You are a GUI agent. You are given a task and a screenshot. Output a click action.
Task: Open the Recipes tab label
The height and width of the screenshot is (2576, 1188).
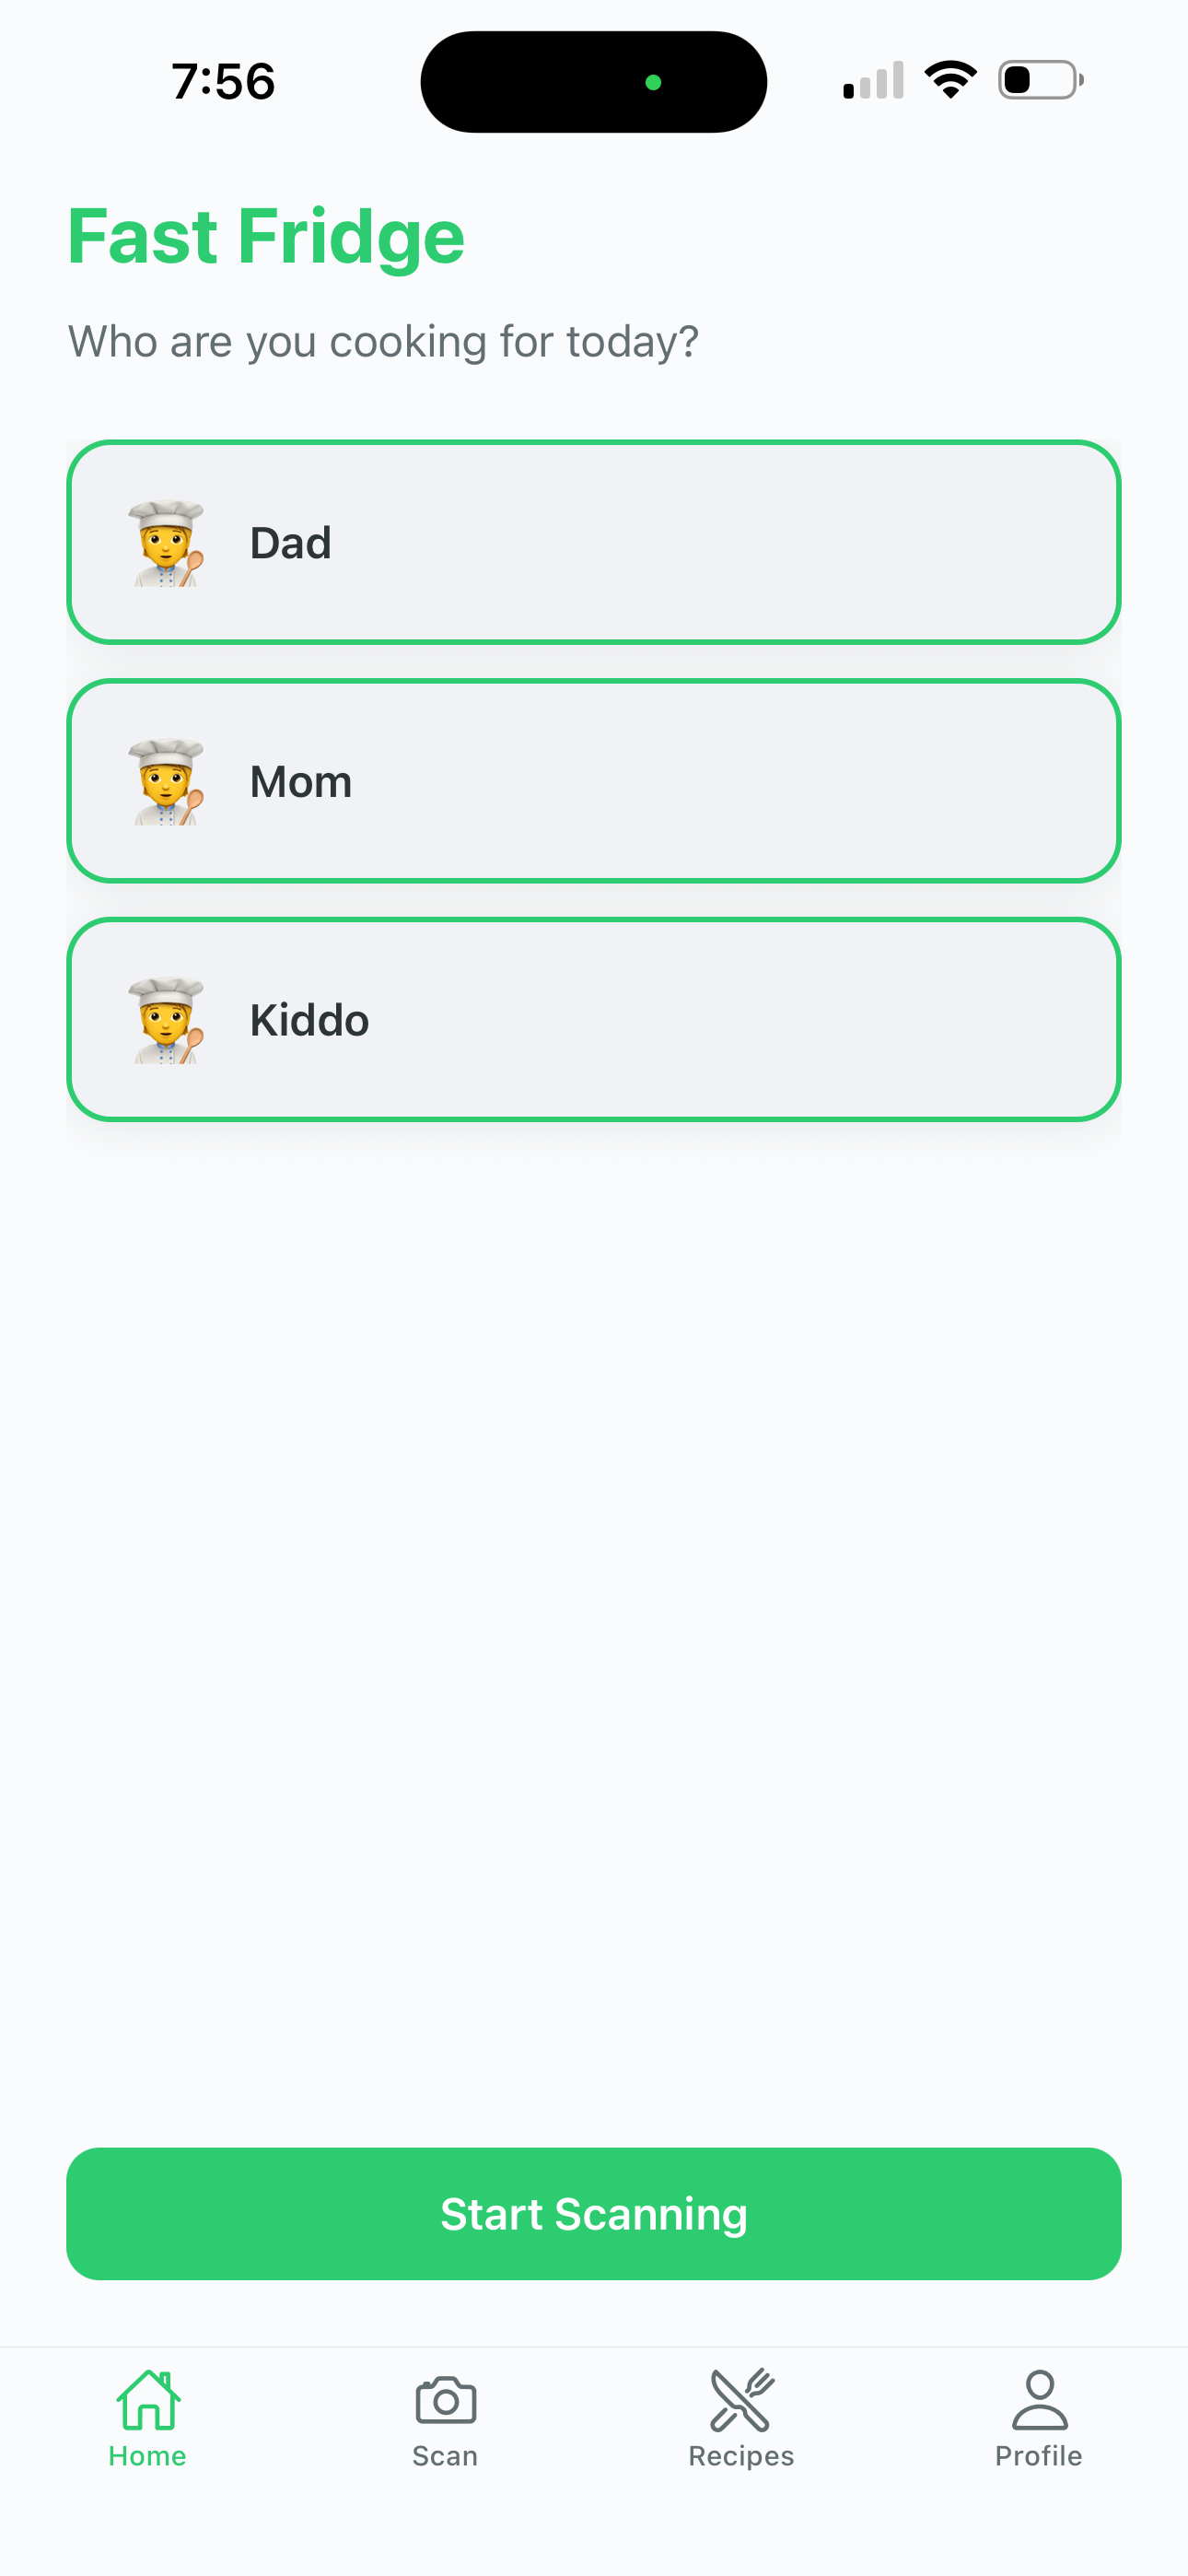tap(741, 2456)
